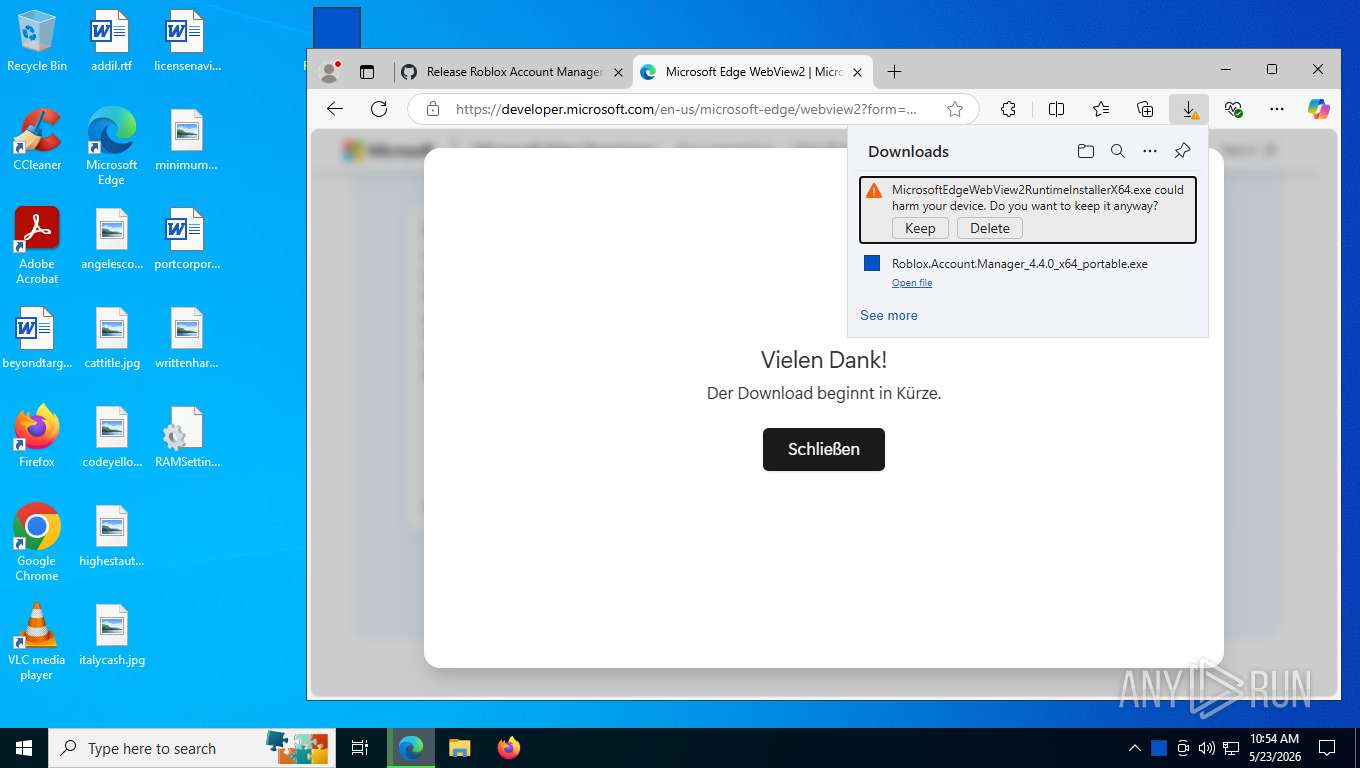Open Task View on the taskbar
This screenshot has width=1360, height=768.
pyautogui.click(x=360, y=748)
